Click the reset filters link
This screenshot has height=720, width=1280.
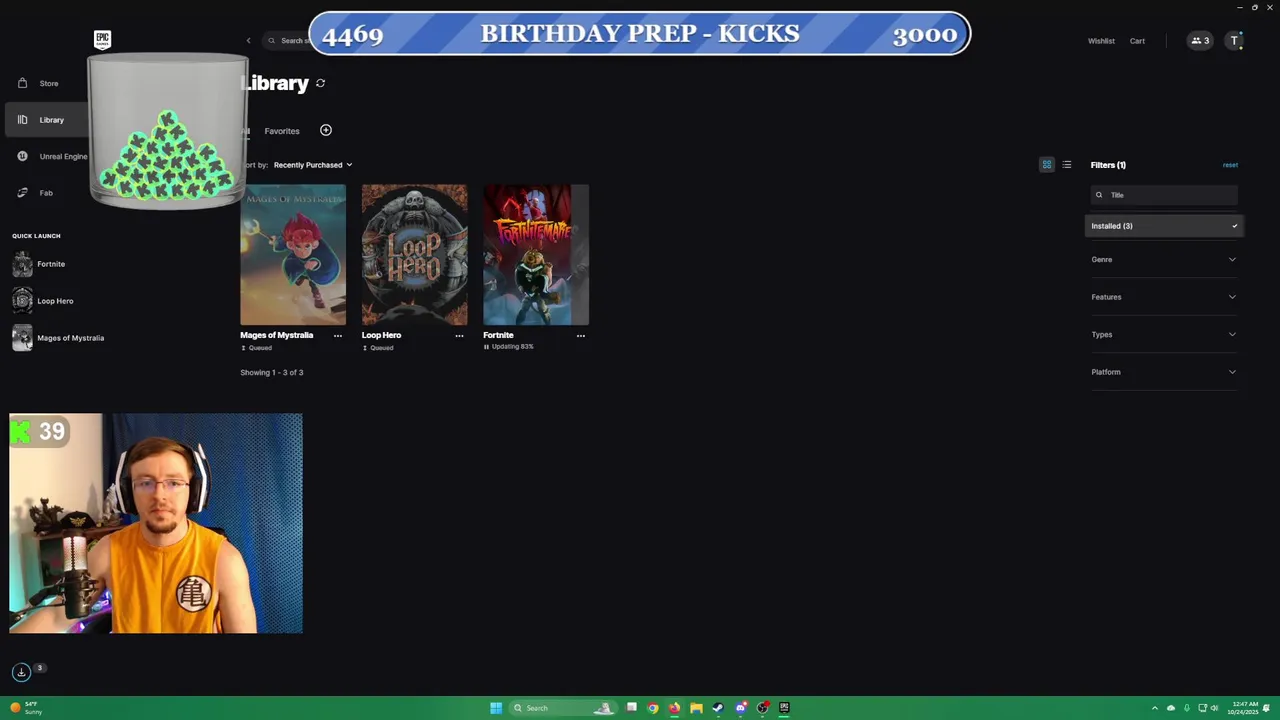pyautogui.click(x=1230, y=165)
